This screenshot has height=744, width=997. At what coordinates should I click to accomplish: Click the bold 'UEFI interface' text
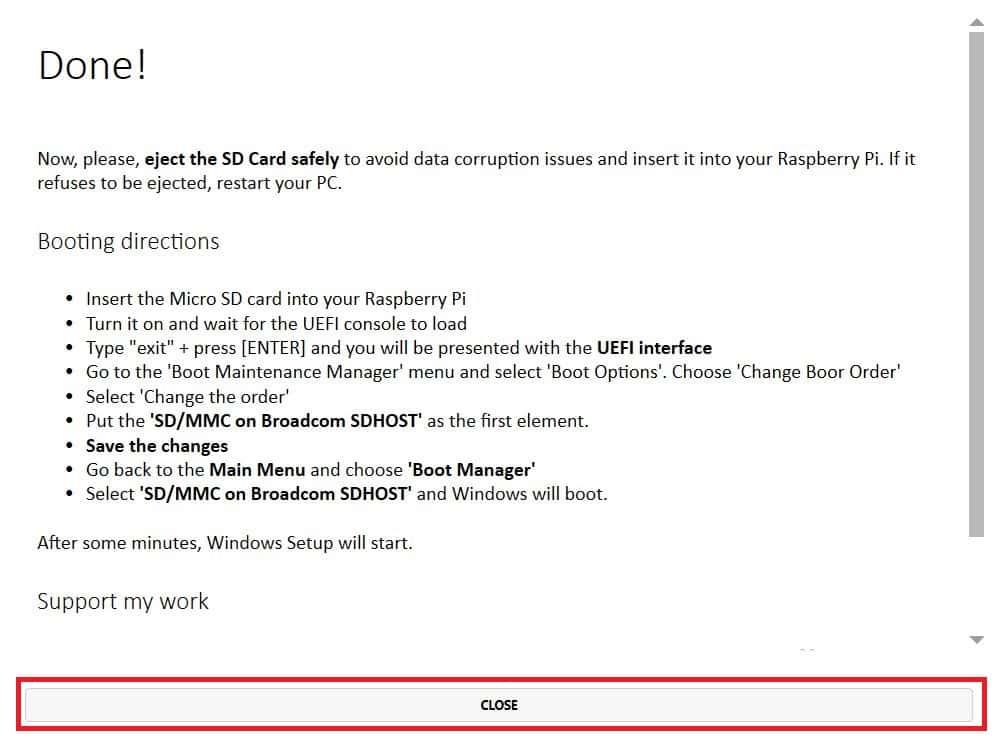pos(654,348)
